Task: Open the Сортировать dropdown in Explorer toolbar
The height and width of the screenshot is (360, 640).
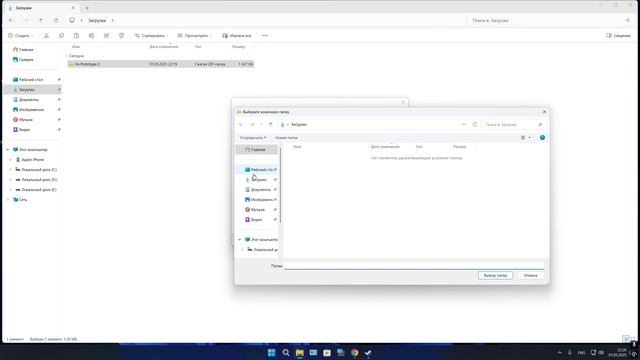Action: point(151,36)
